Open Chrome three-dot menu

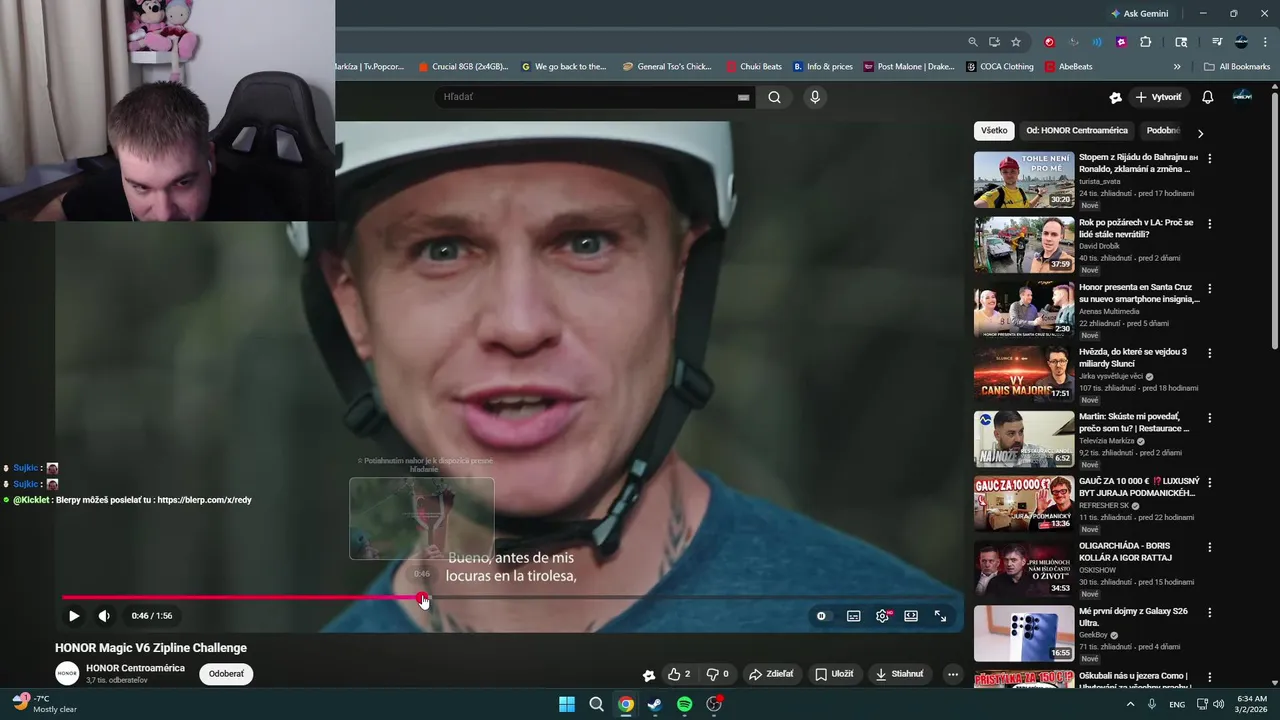click(1264, 42)
